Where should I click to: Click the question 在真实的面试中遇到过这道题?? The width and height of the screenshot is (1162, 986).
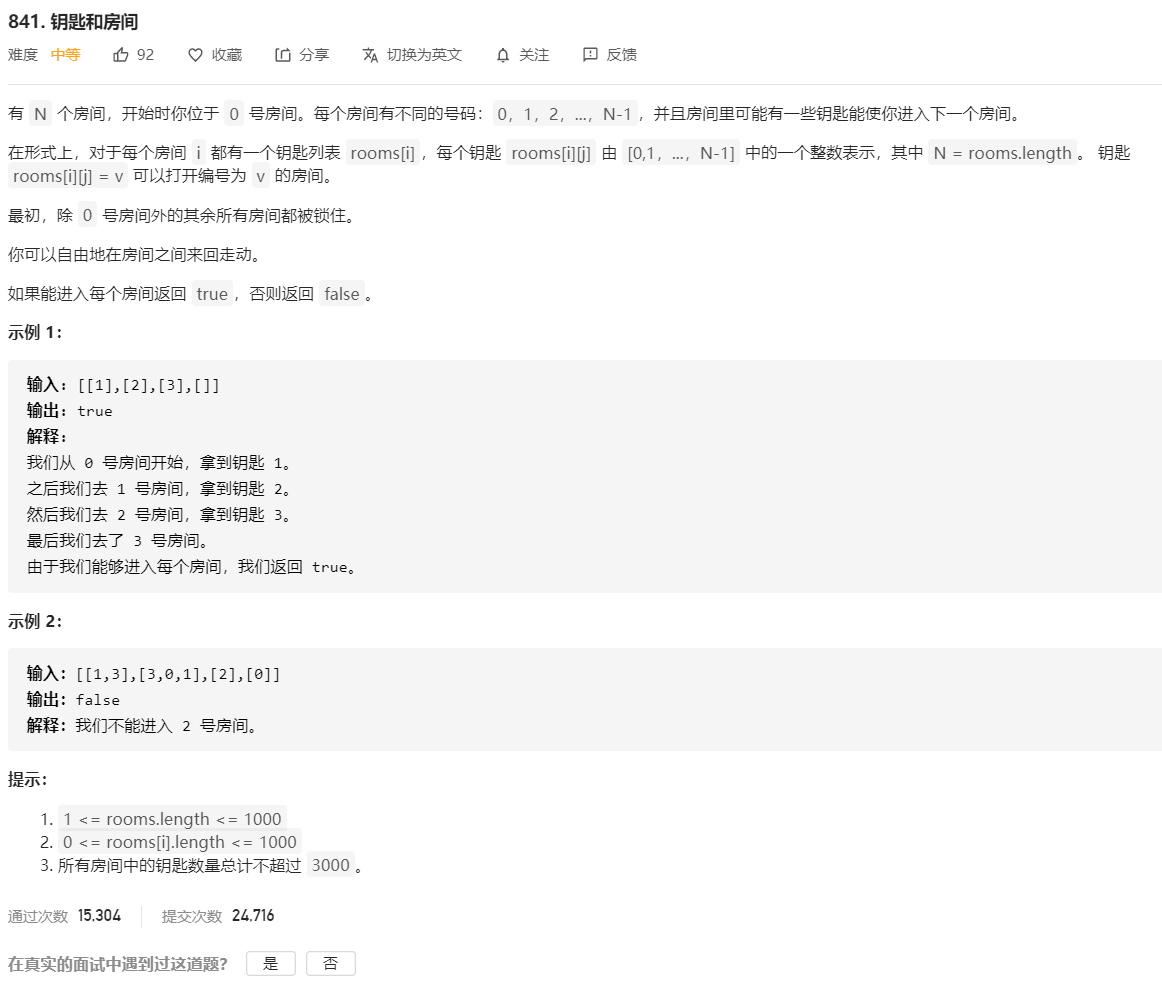click(x=118, y=964)
